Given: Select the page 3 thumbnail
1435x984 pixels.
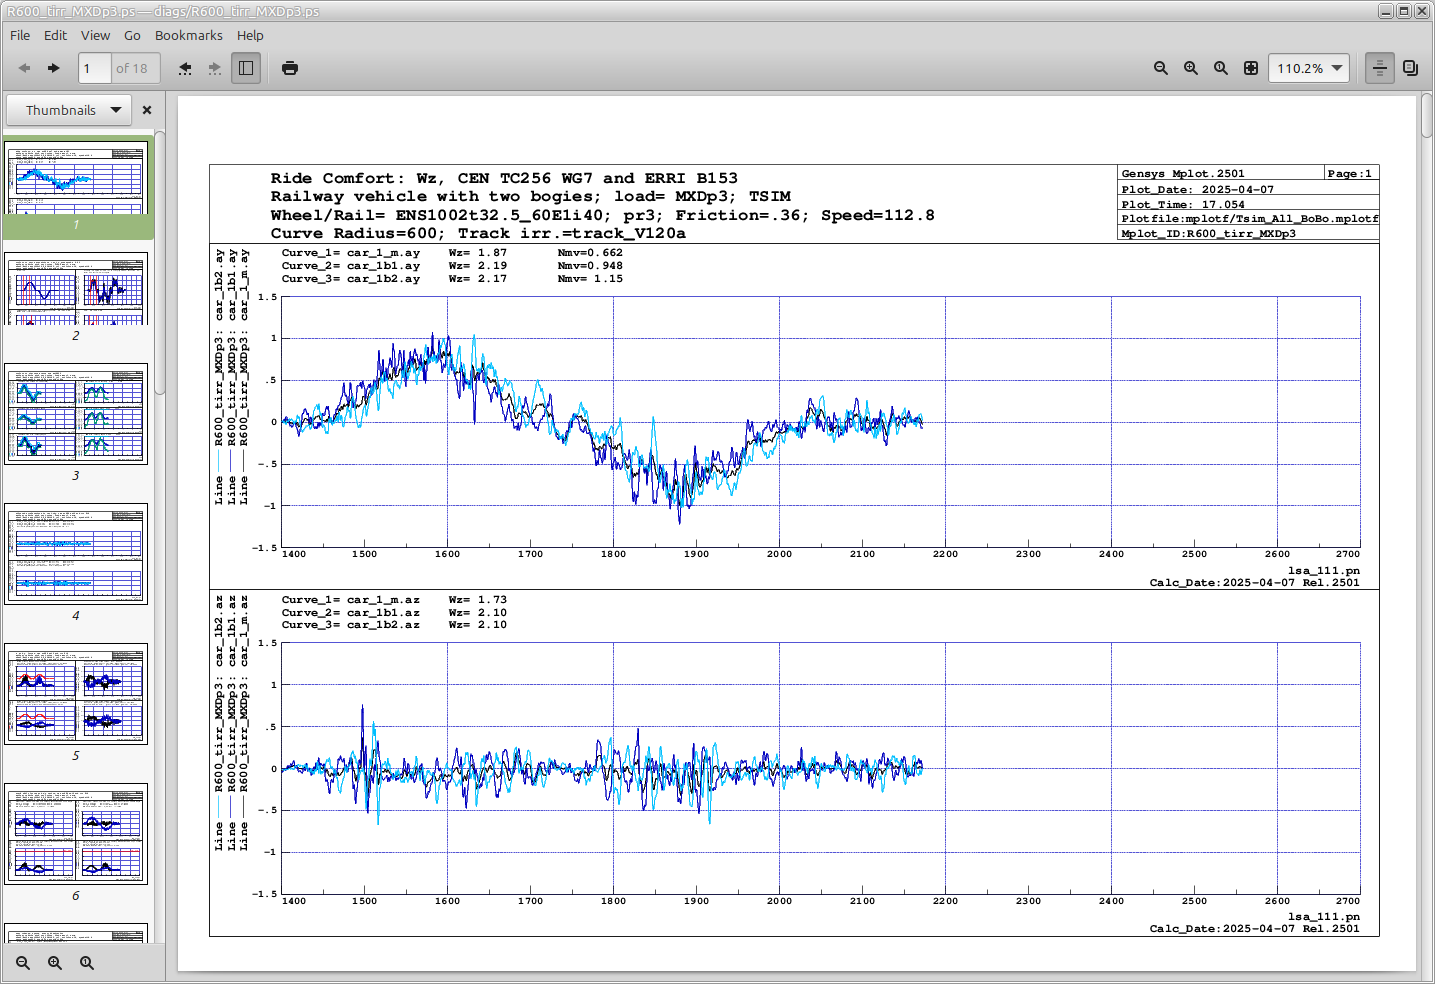Looking at the screenshot, I should click(76, 414).
